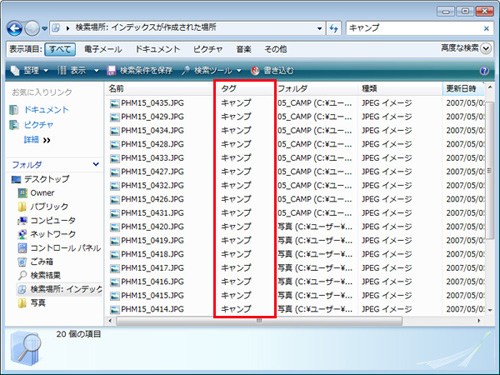
Task: Select file PHM15_0417.JPG
Action: pyautogui.click(x=152, y=268)
